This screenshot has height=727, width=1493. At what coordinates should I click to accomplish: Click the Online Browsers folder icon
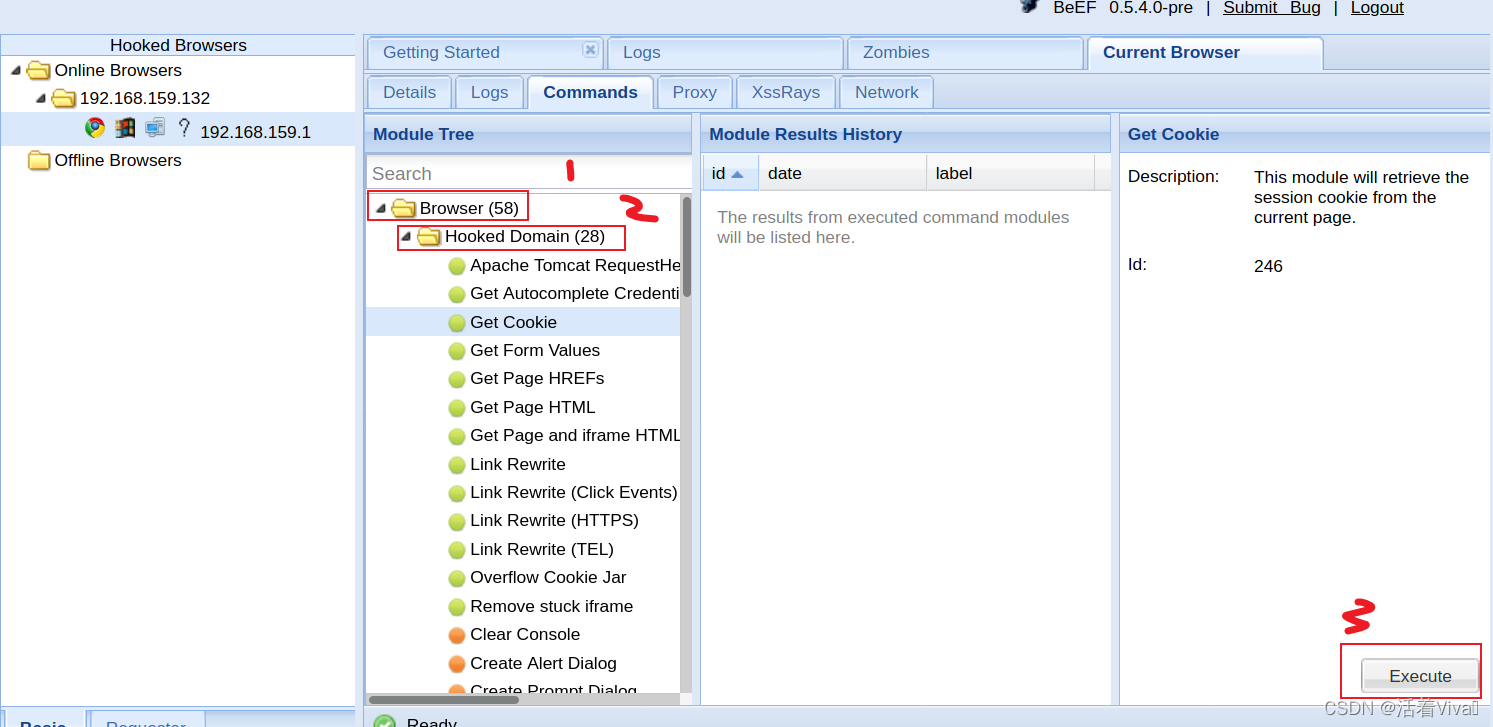(x=38, y=70)
